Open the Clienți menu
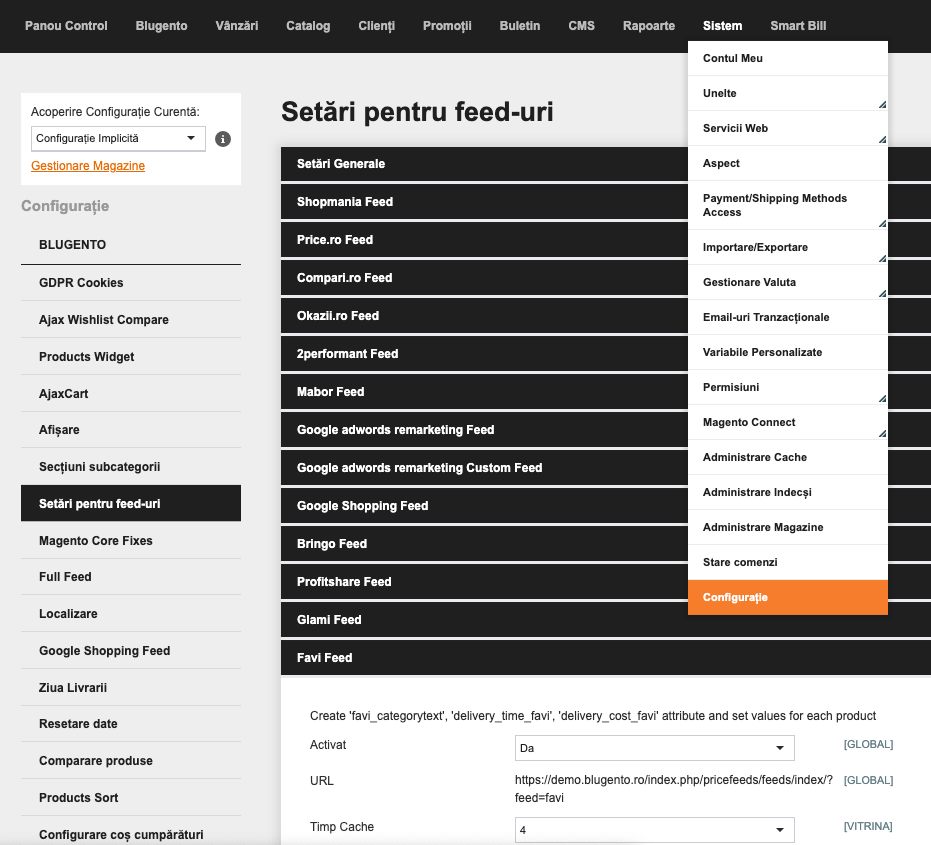The image size is (931, 845). [376, 26]
